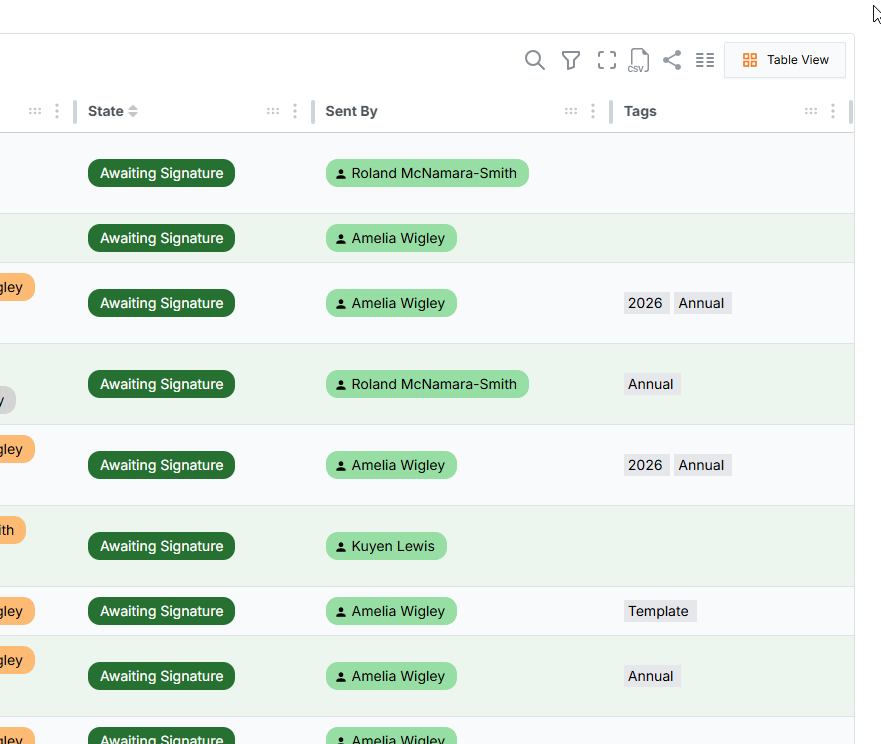This screenshot has width=881, height=744.
Task: Open Tags column three-dot menu
Action: click(x=833, y=111)
